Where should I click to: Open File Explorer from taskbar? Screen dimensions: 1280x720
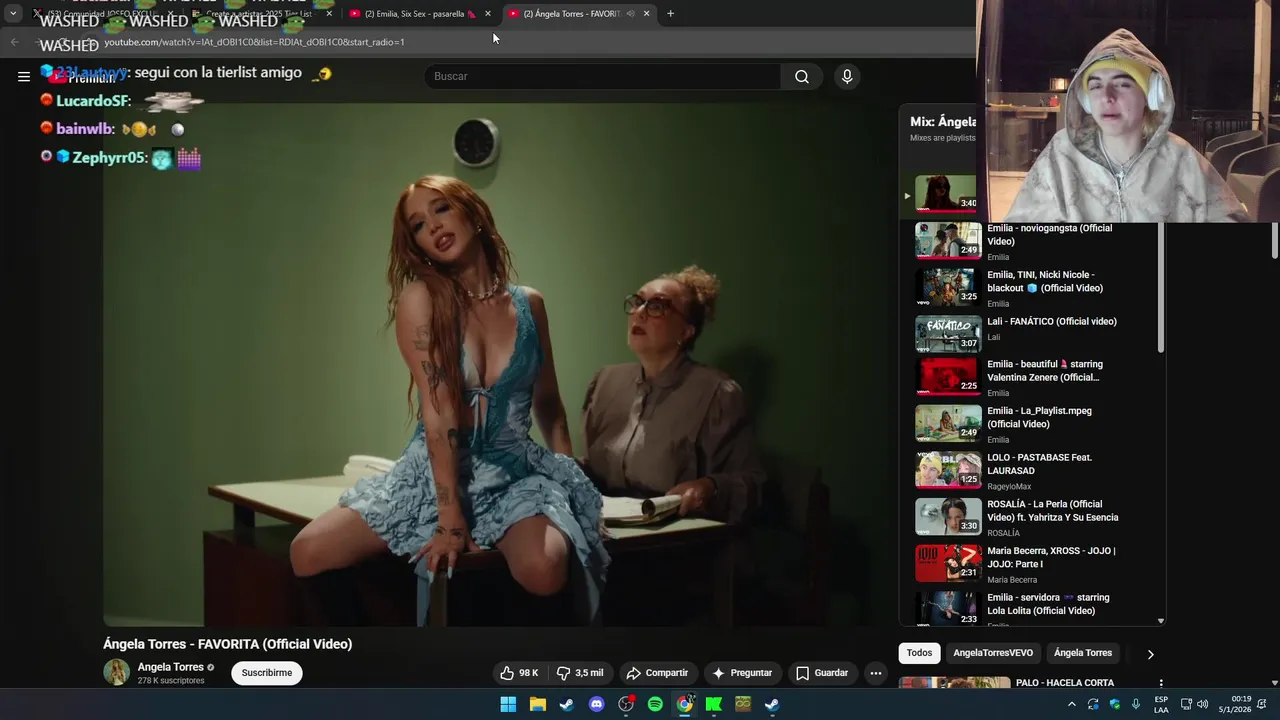(x=538, y=704)
